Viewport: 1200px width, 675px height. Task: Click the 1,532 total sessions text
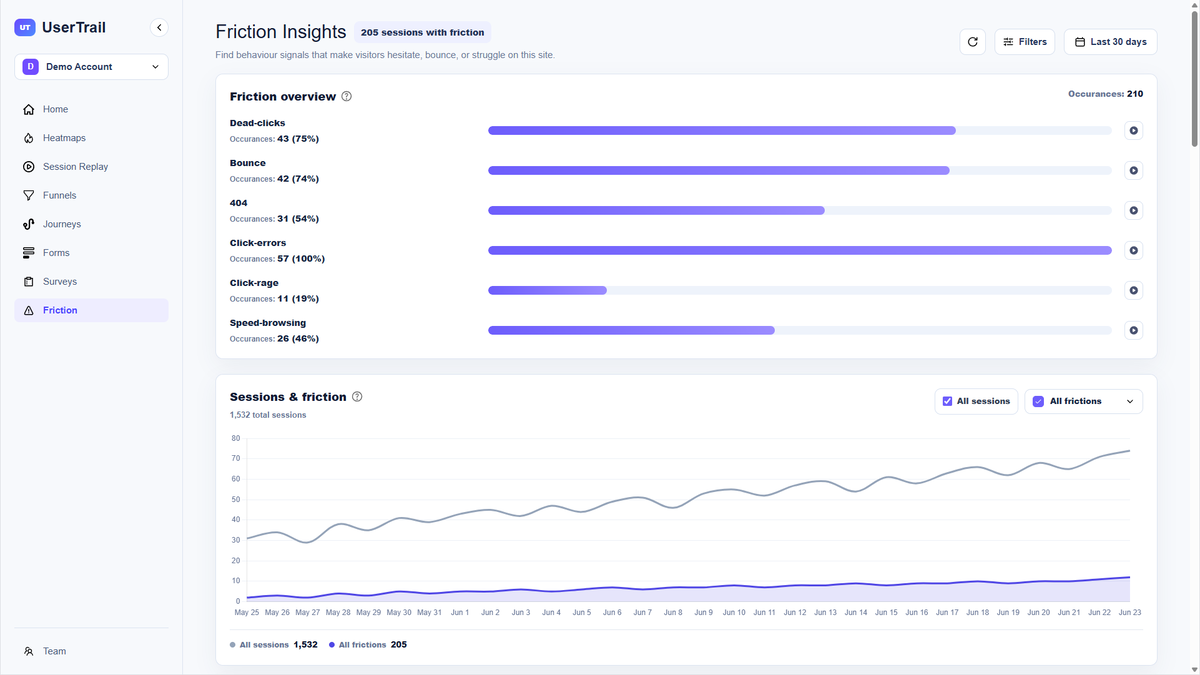268,415
